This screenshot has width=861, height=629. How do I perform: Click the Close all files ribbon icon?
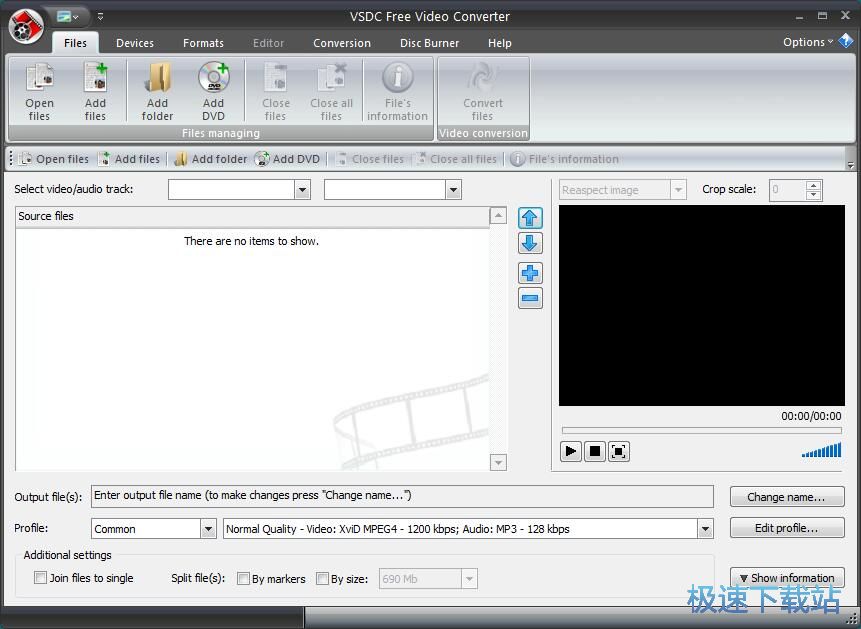pos(331,90)
